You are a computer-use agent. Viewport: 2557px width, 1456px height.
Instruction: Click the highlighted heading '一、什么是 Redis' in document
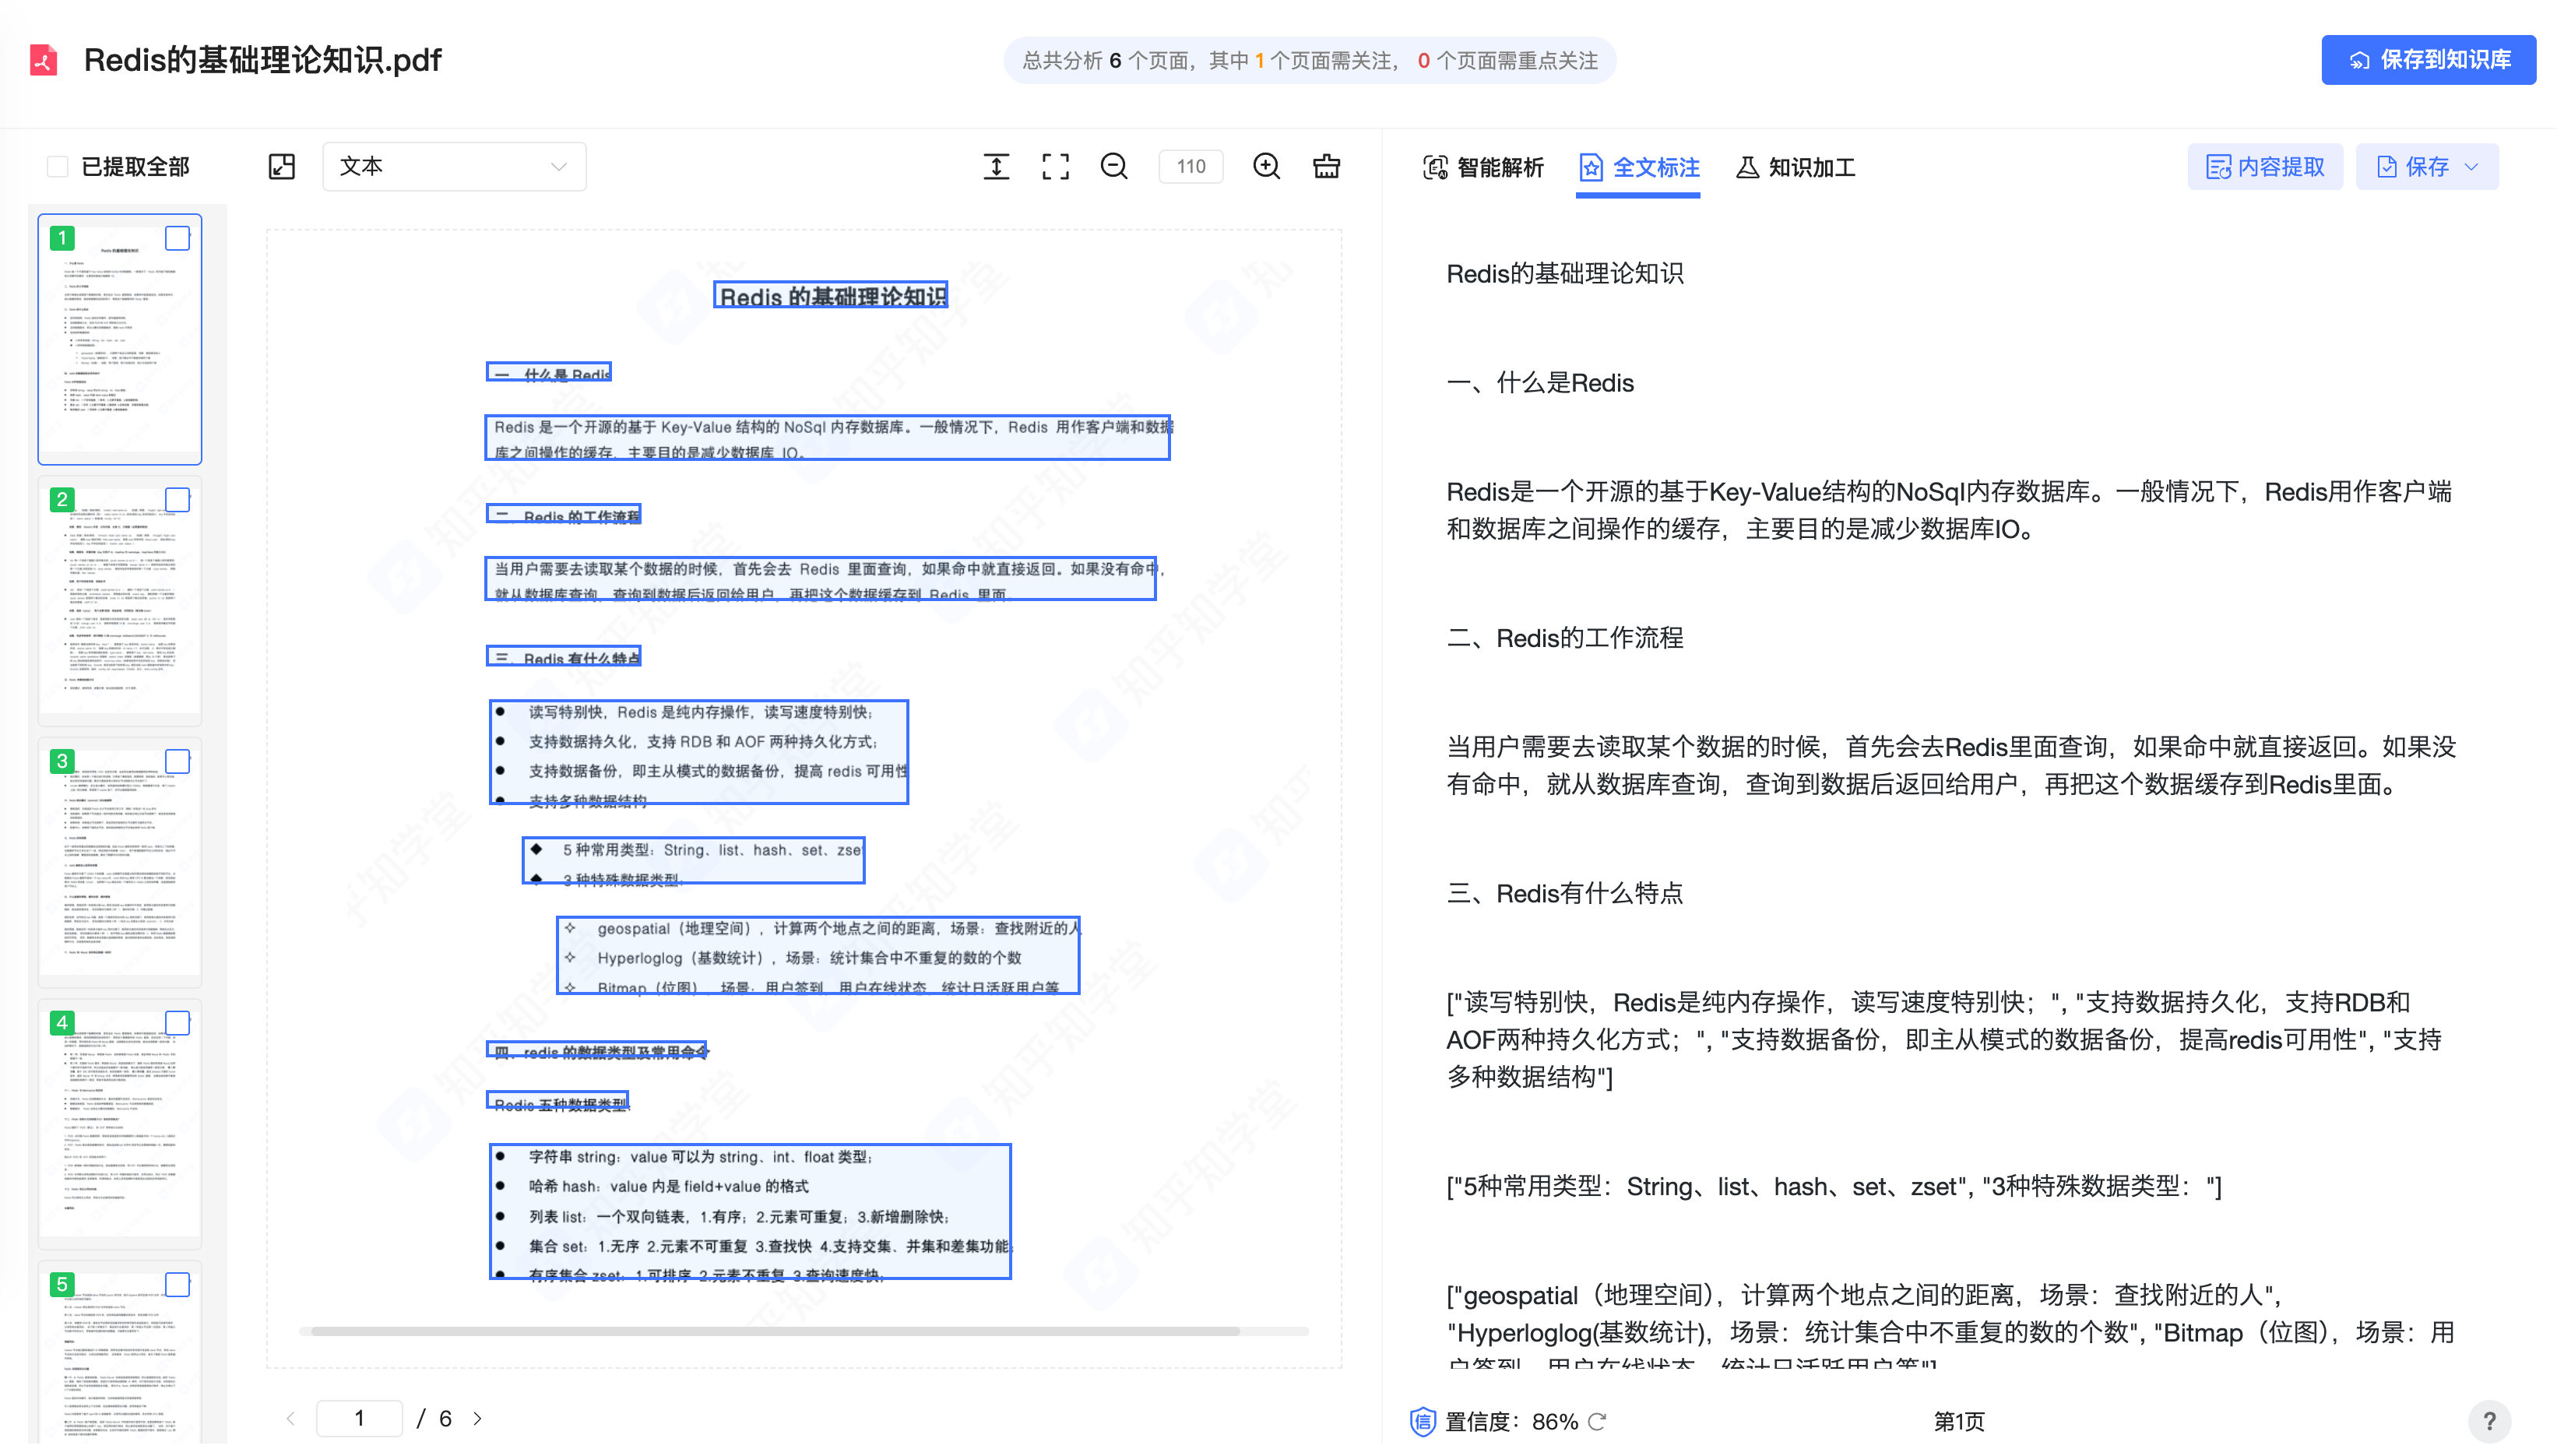point(549,372)
